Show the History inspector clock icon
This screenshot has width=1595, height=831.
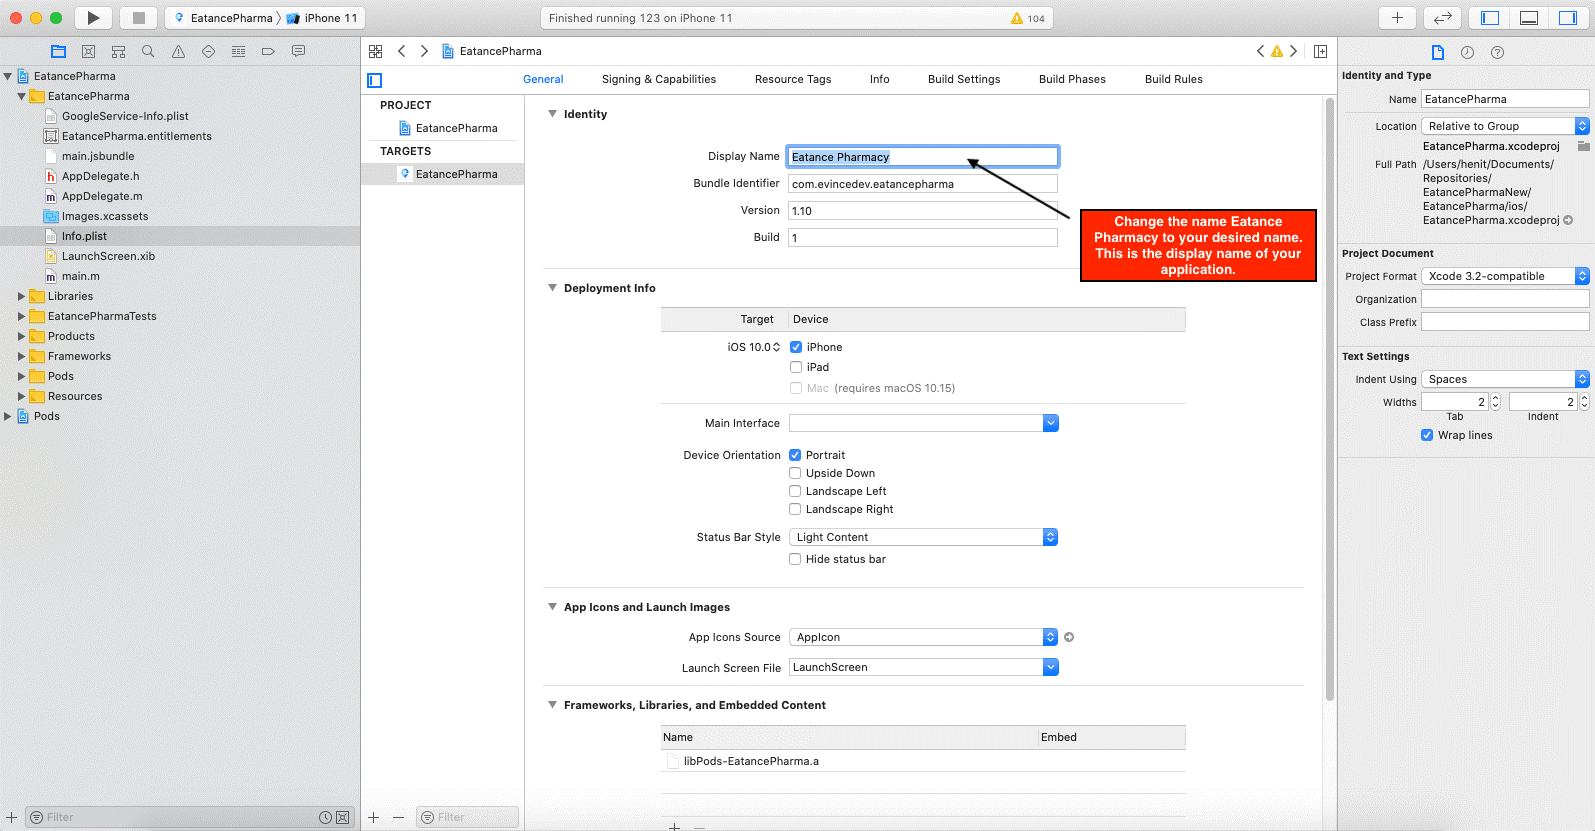(x=1467, y=52)
